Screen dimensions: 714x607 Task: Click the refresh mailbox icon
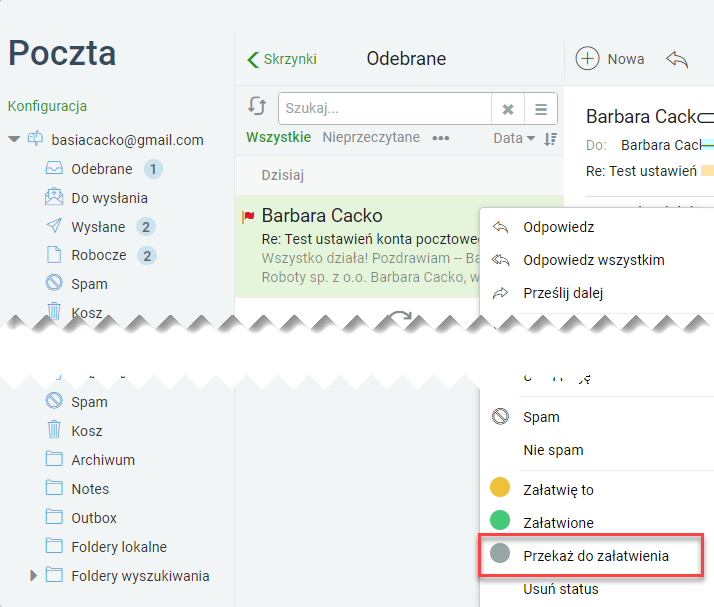pyautogui.click(x=257, y=106)
